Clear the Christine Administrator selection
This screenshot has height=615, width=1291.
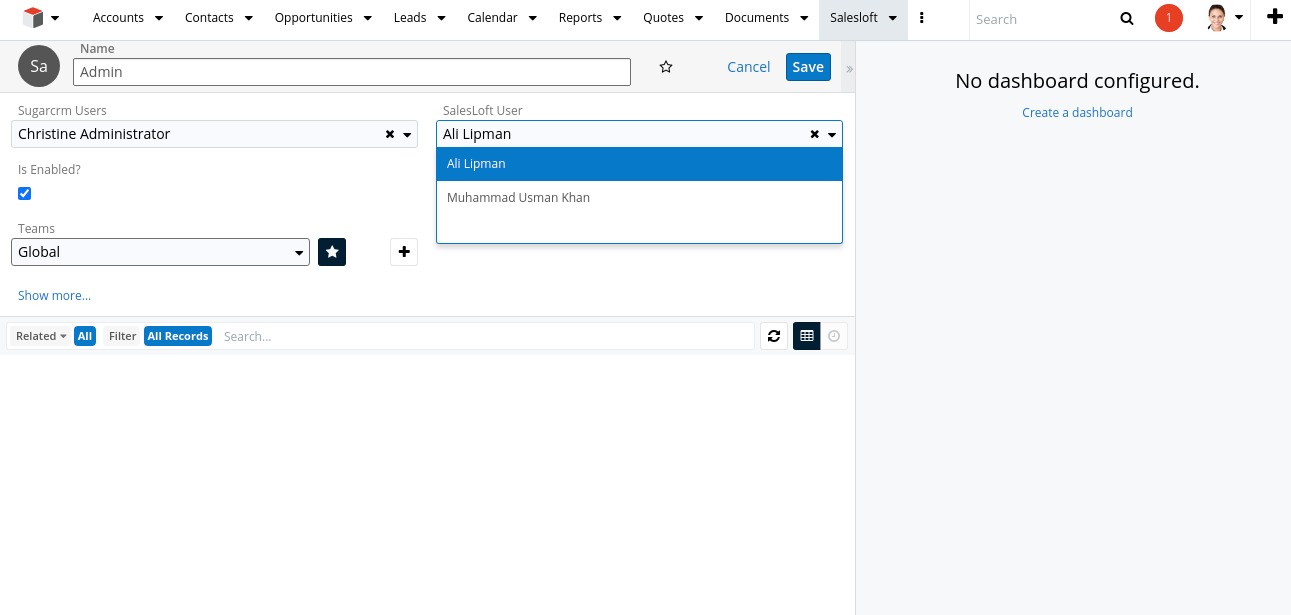click(x=390, y=135)
